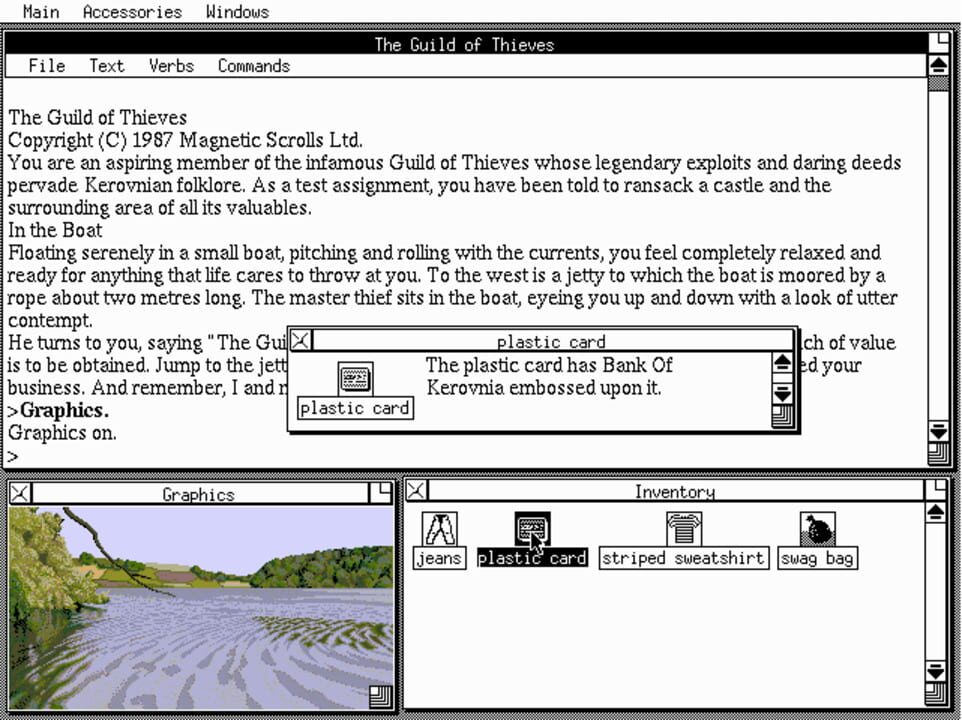
Task: Select the jeans in the Inventory window
Action: (439, 529)
